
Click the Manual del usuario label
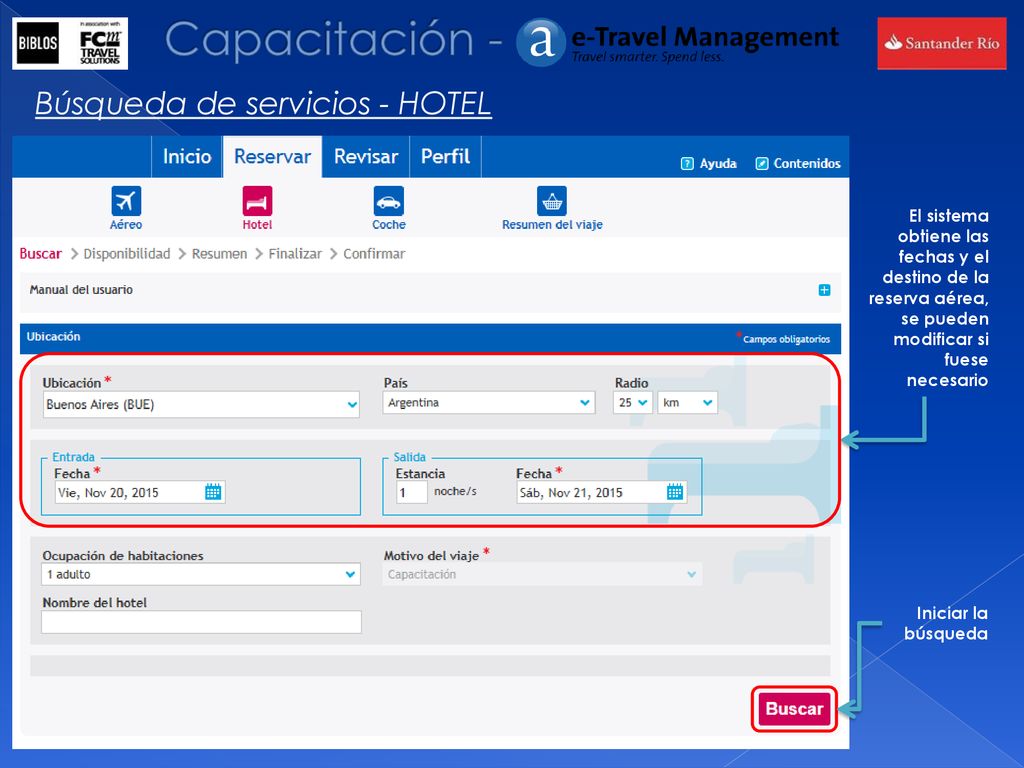(81, 289)
